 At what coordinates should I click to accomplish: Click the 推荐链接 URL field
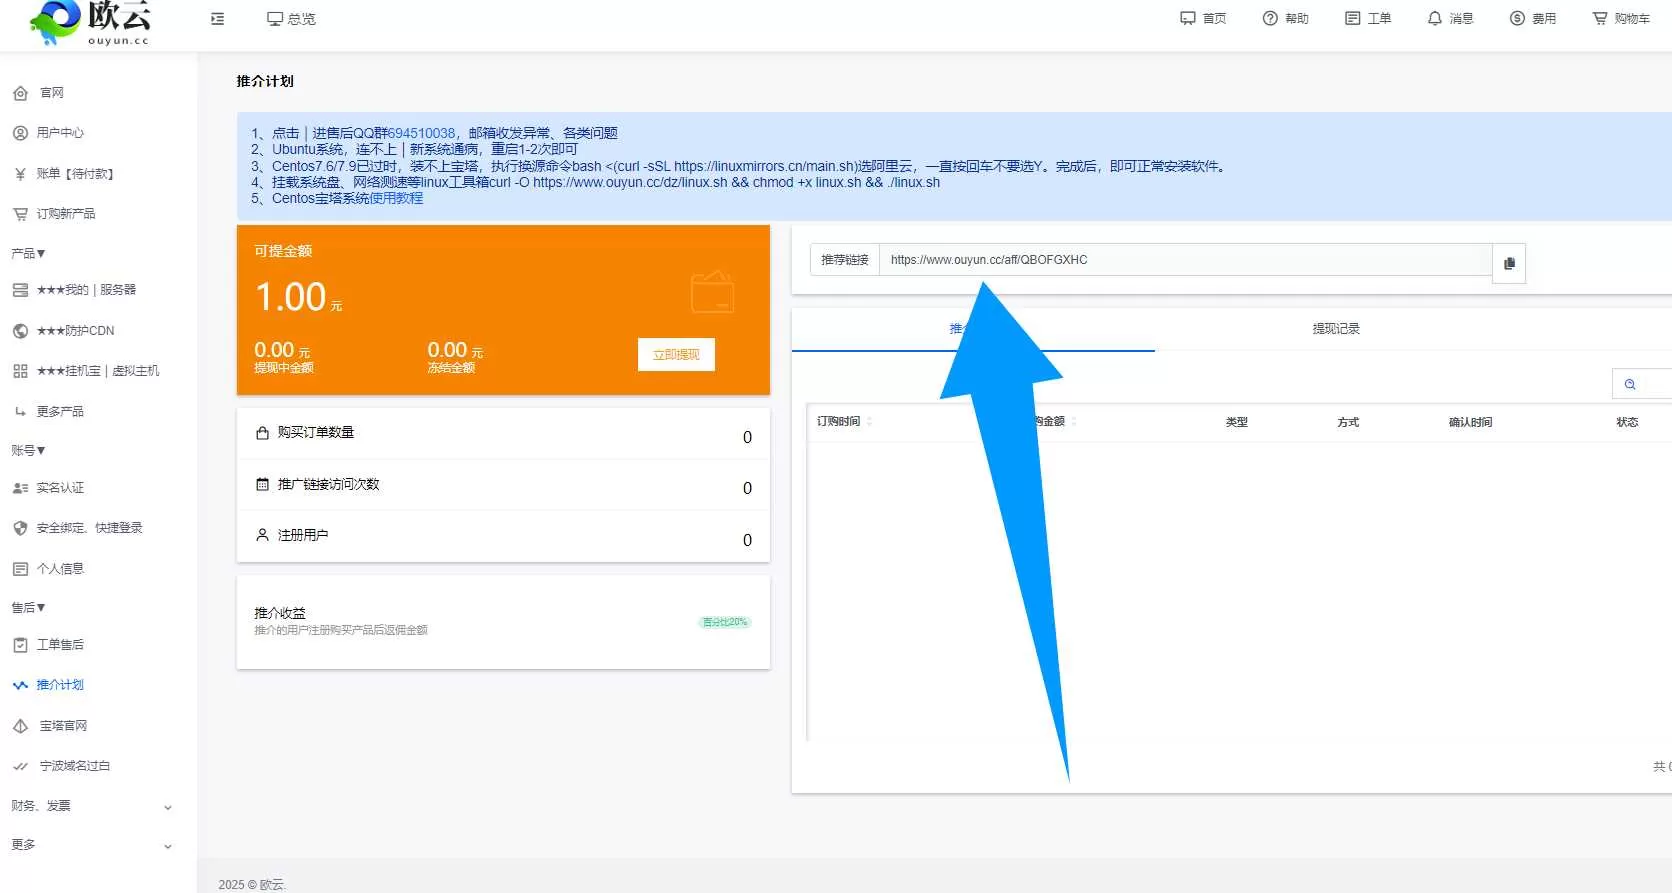1185,260
